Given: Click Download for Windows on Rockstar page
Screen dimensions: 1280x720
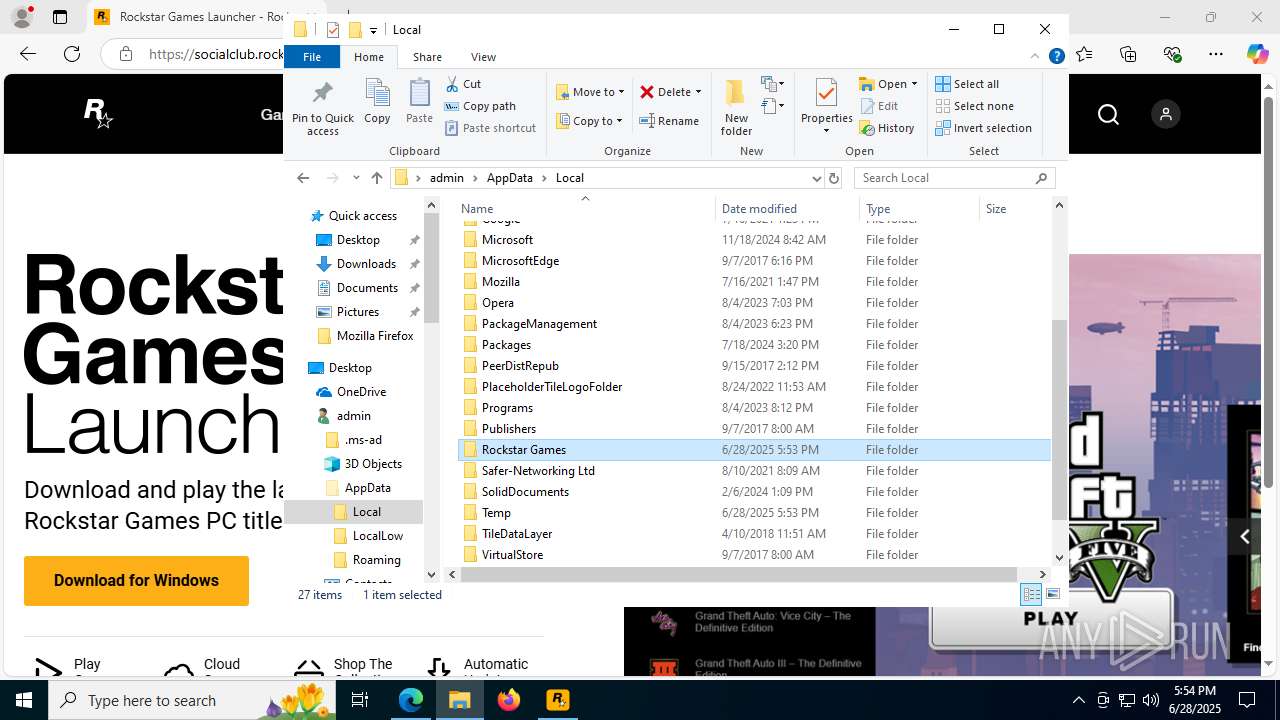Looking at the screenshot, I should tap(136, 581).
